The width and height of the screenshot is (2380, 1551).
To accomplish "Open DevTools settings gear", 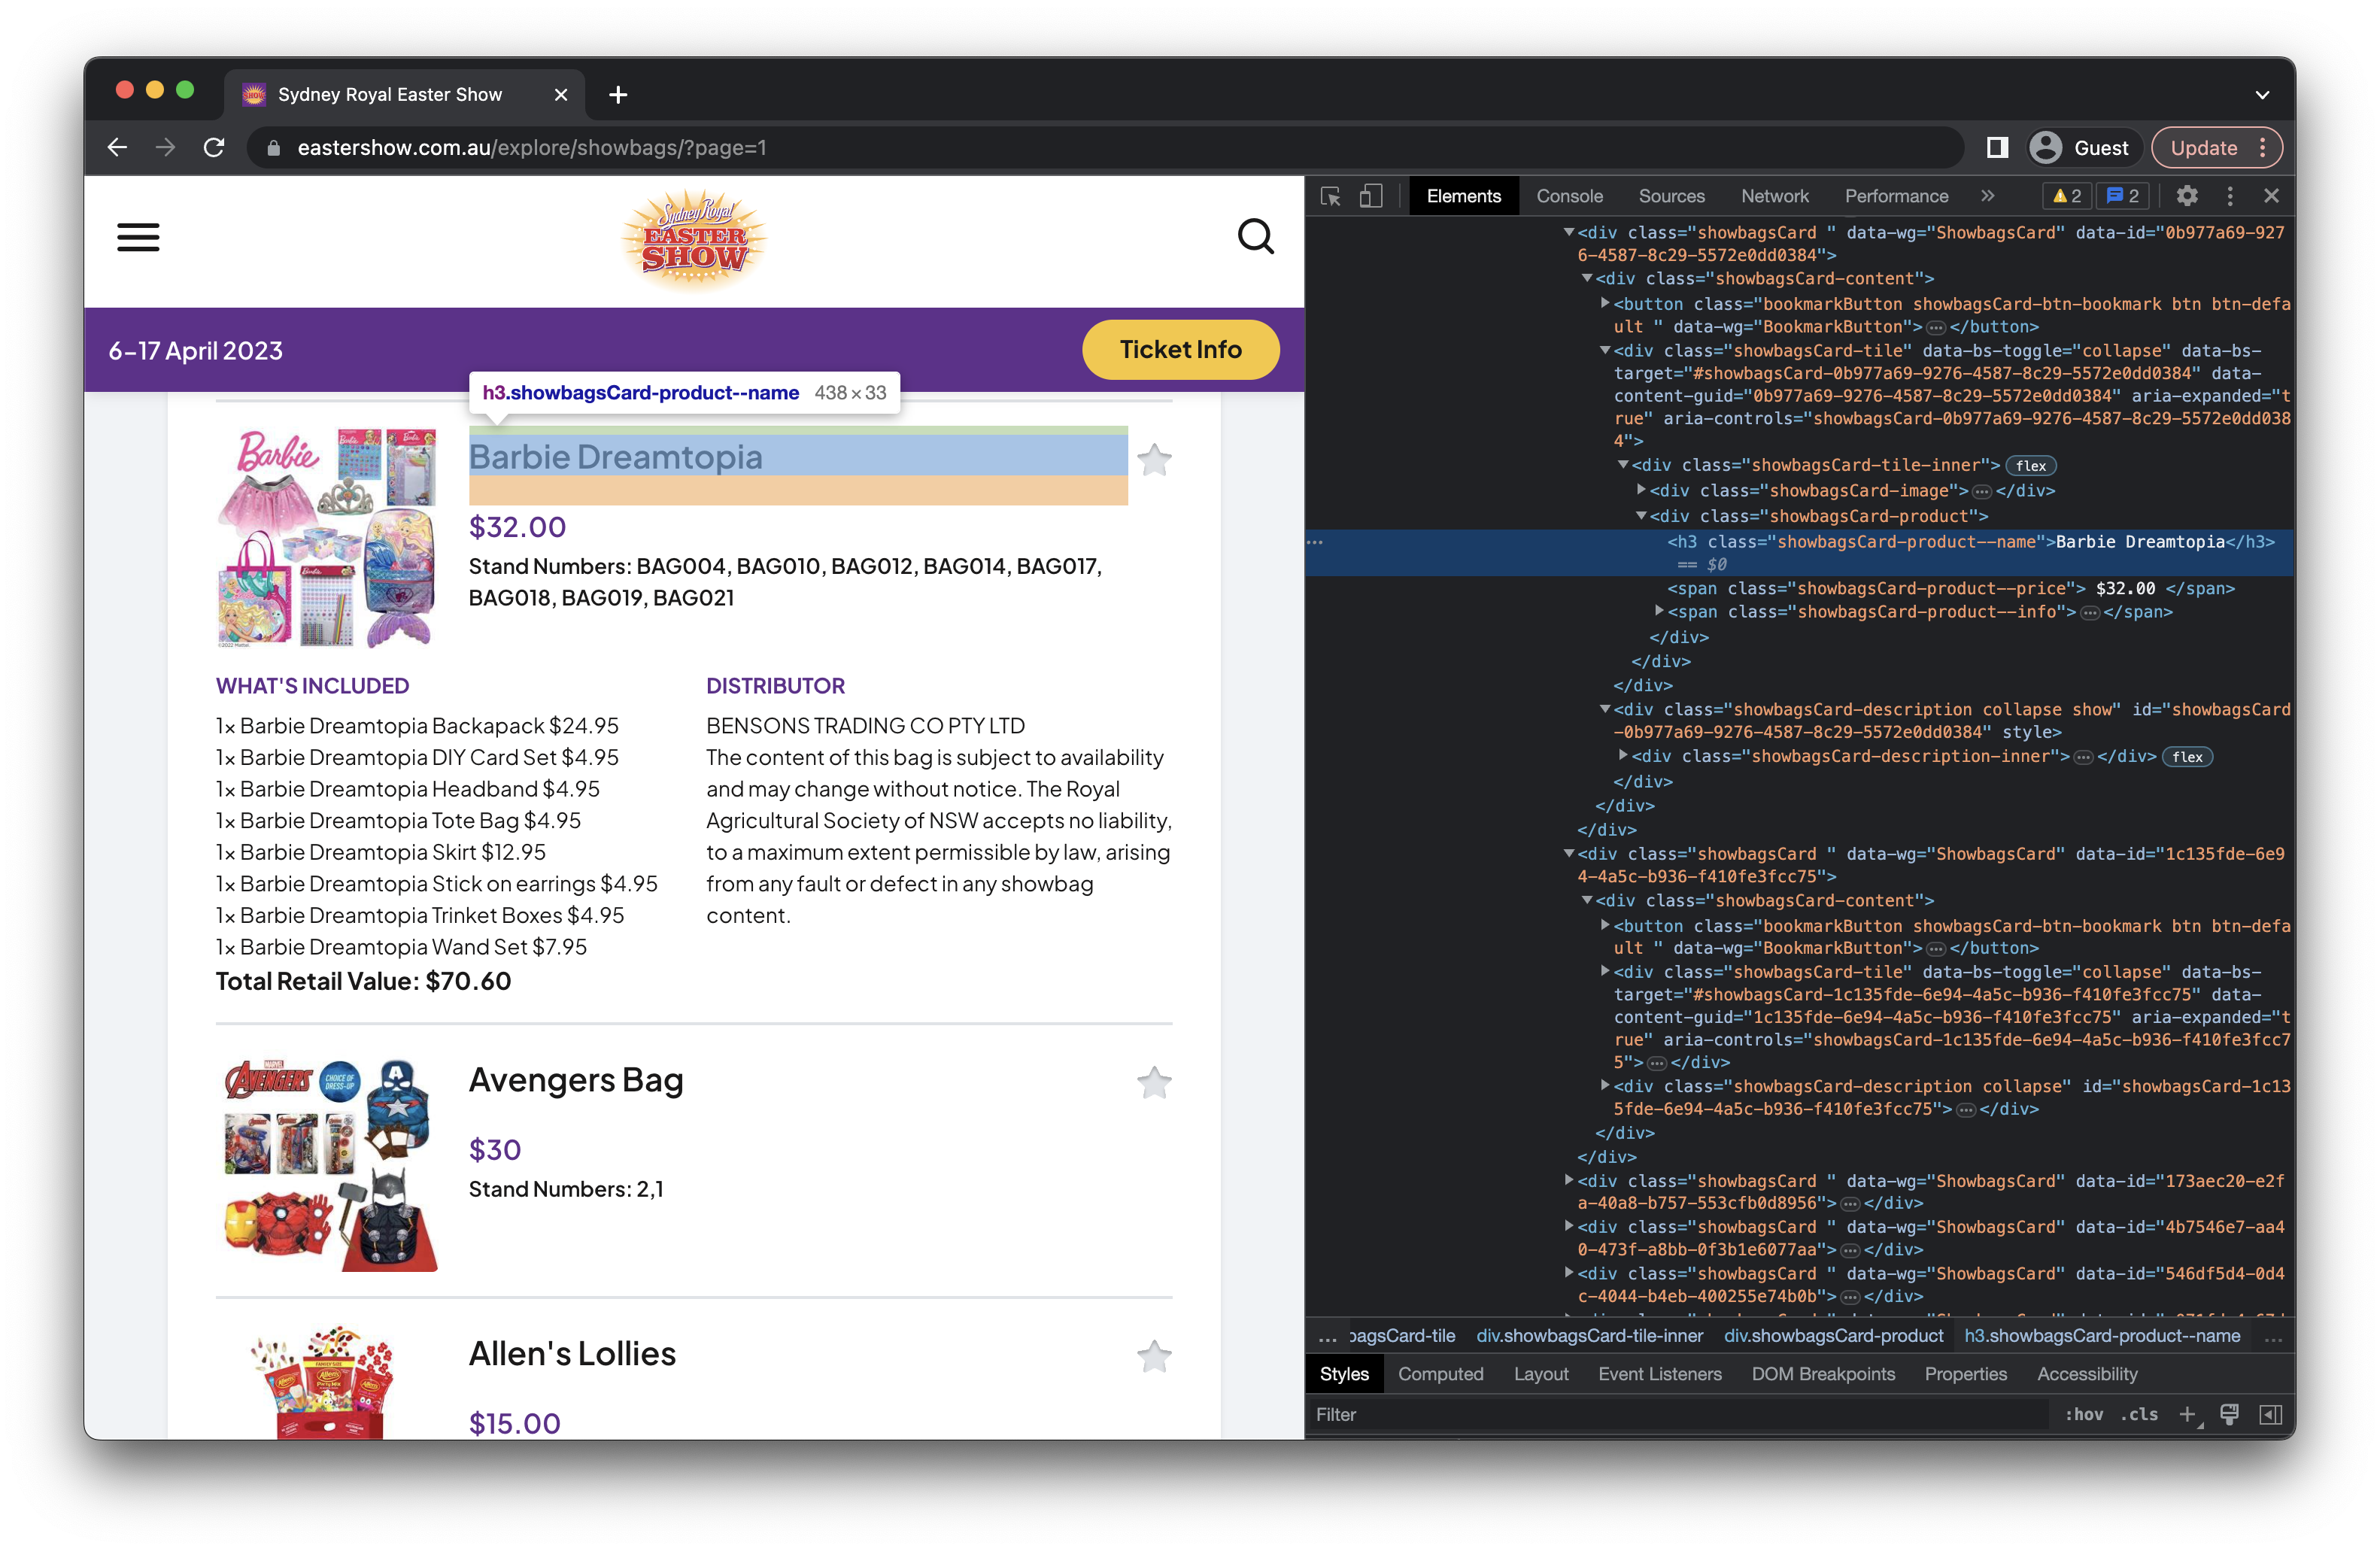I will (x=2187, y=196).
